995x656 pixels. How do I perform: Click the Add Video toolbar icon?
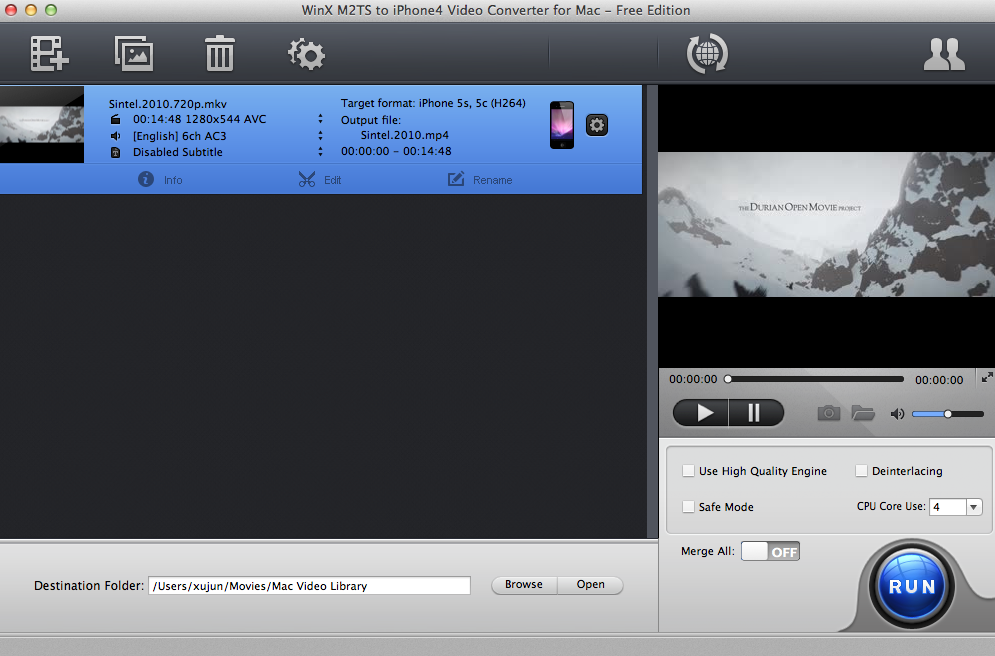pyautogui.click(x=48, y=53)
